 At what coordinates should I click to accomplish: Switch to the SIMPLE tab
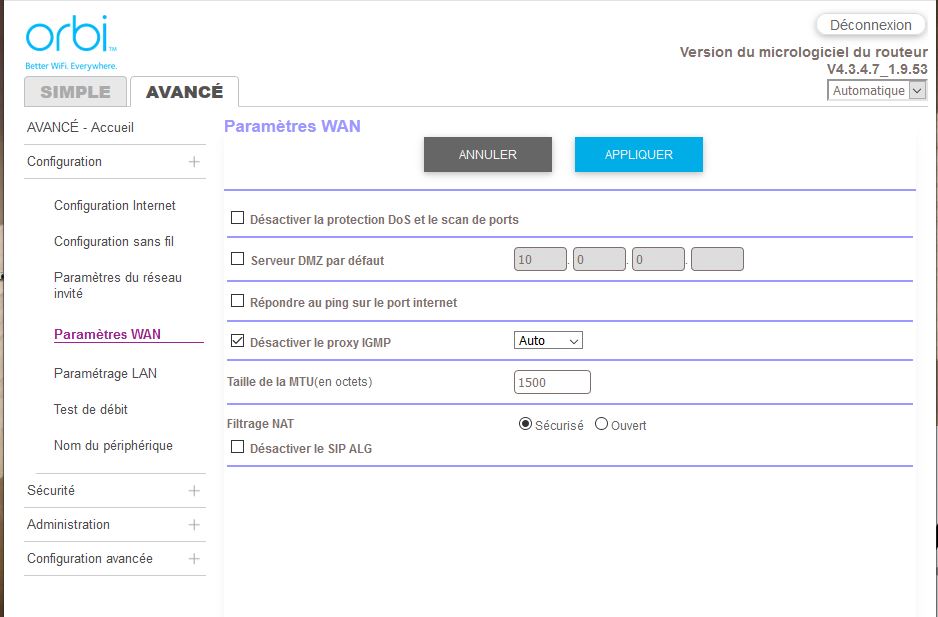[x=76, y=92]
